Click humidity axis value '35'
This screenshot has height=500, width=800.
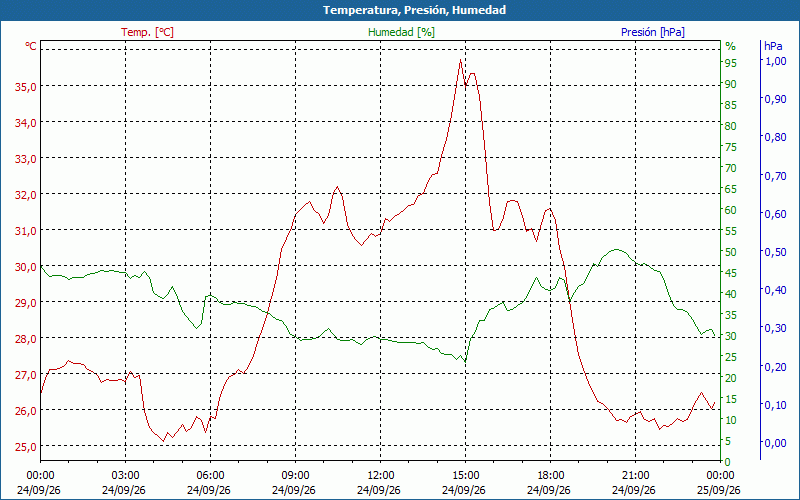(731, 315)
